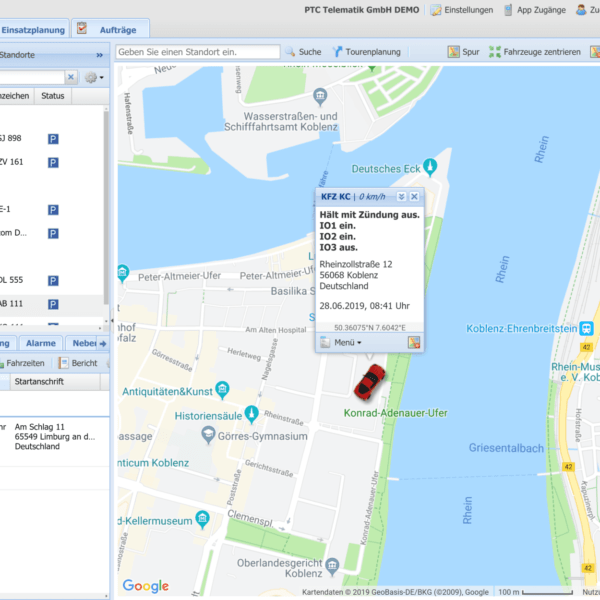Type in the Standort search field
The width and height of the screenshot is (600, 600).
pyautogui.click(x=198, y=51)
